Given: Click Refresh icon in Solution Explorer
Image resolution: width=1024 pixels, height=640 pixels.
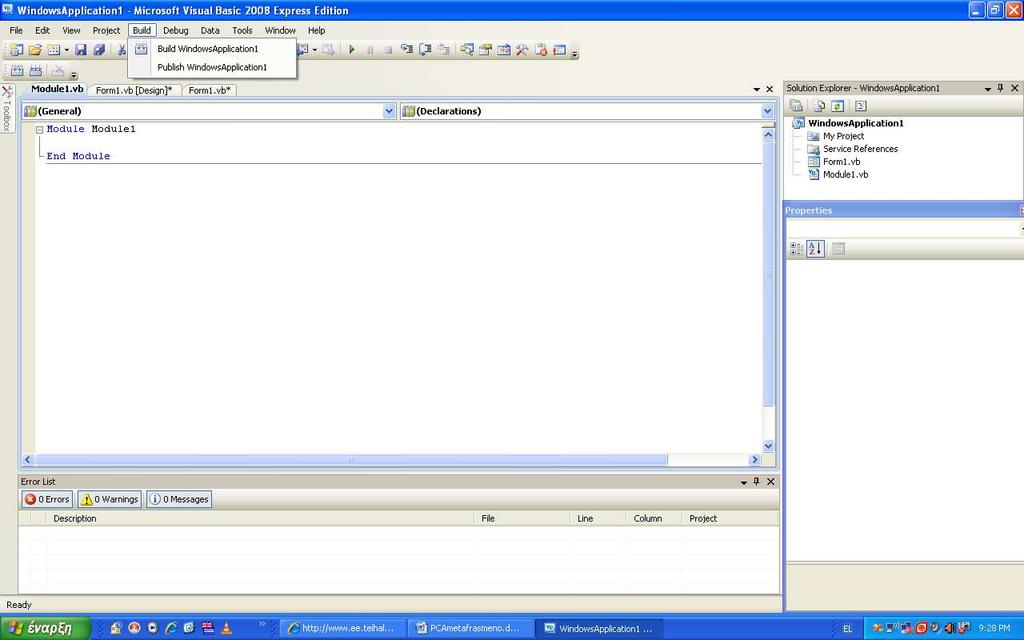Looking at the screenshot, I should 838,106.
